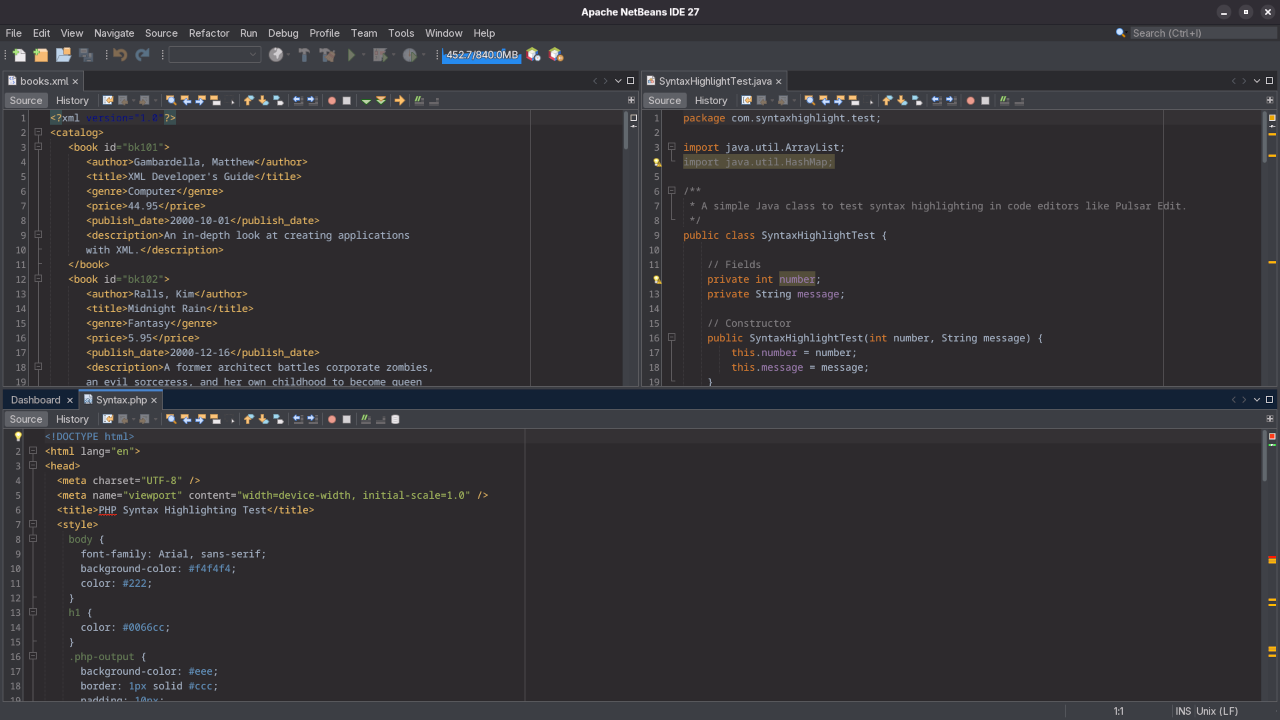Maximize the Java editor pane

(x=1270, y=81)
